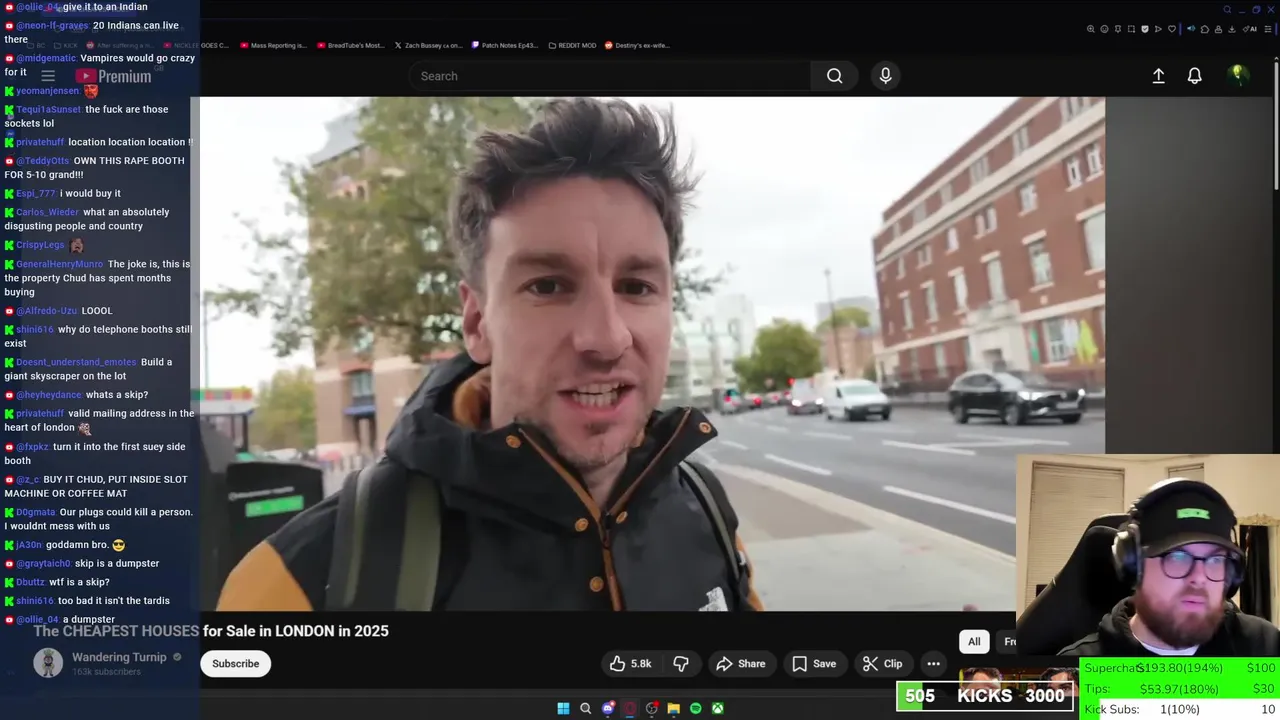
Task: Open the Zach Bussey X bookmark
Action: pos(428,45)
